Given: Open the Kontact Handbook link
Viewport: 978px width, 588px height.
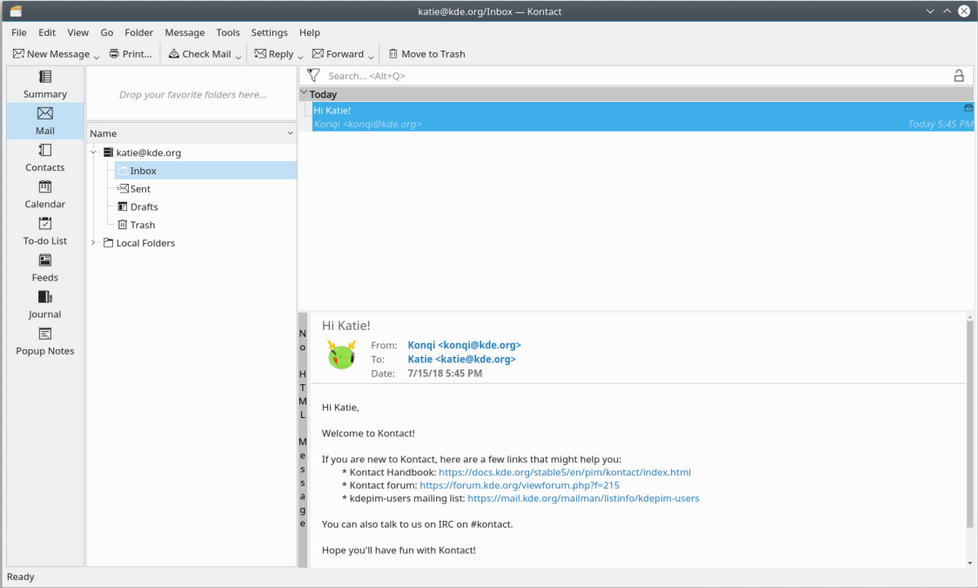Looking at the screenshot, I should [564, 472].
